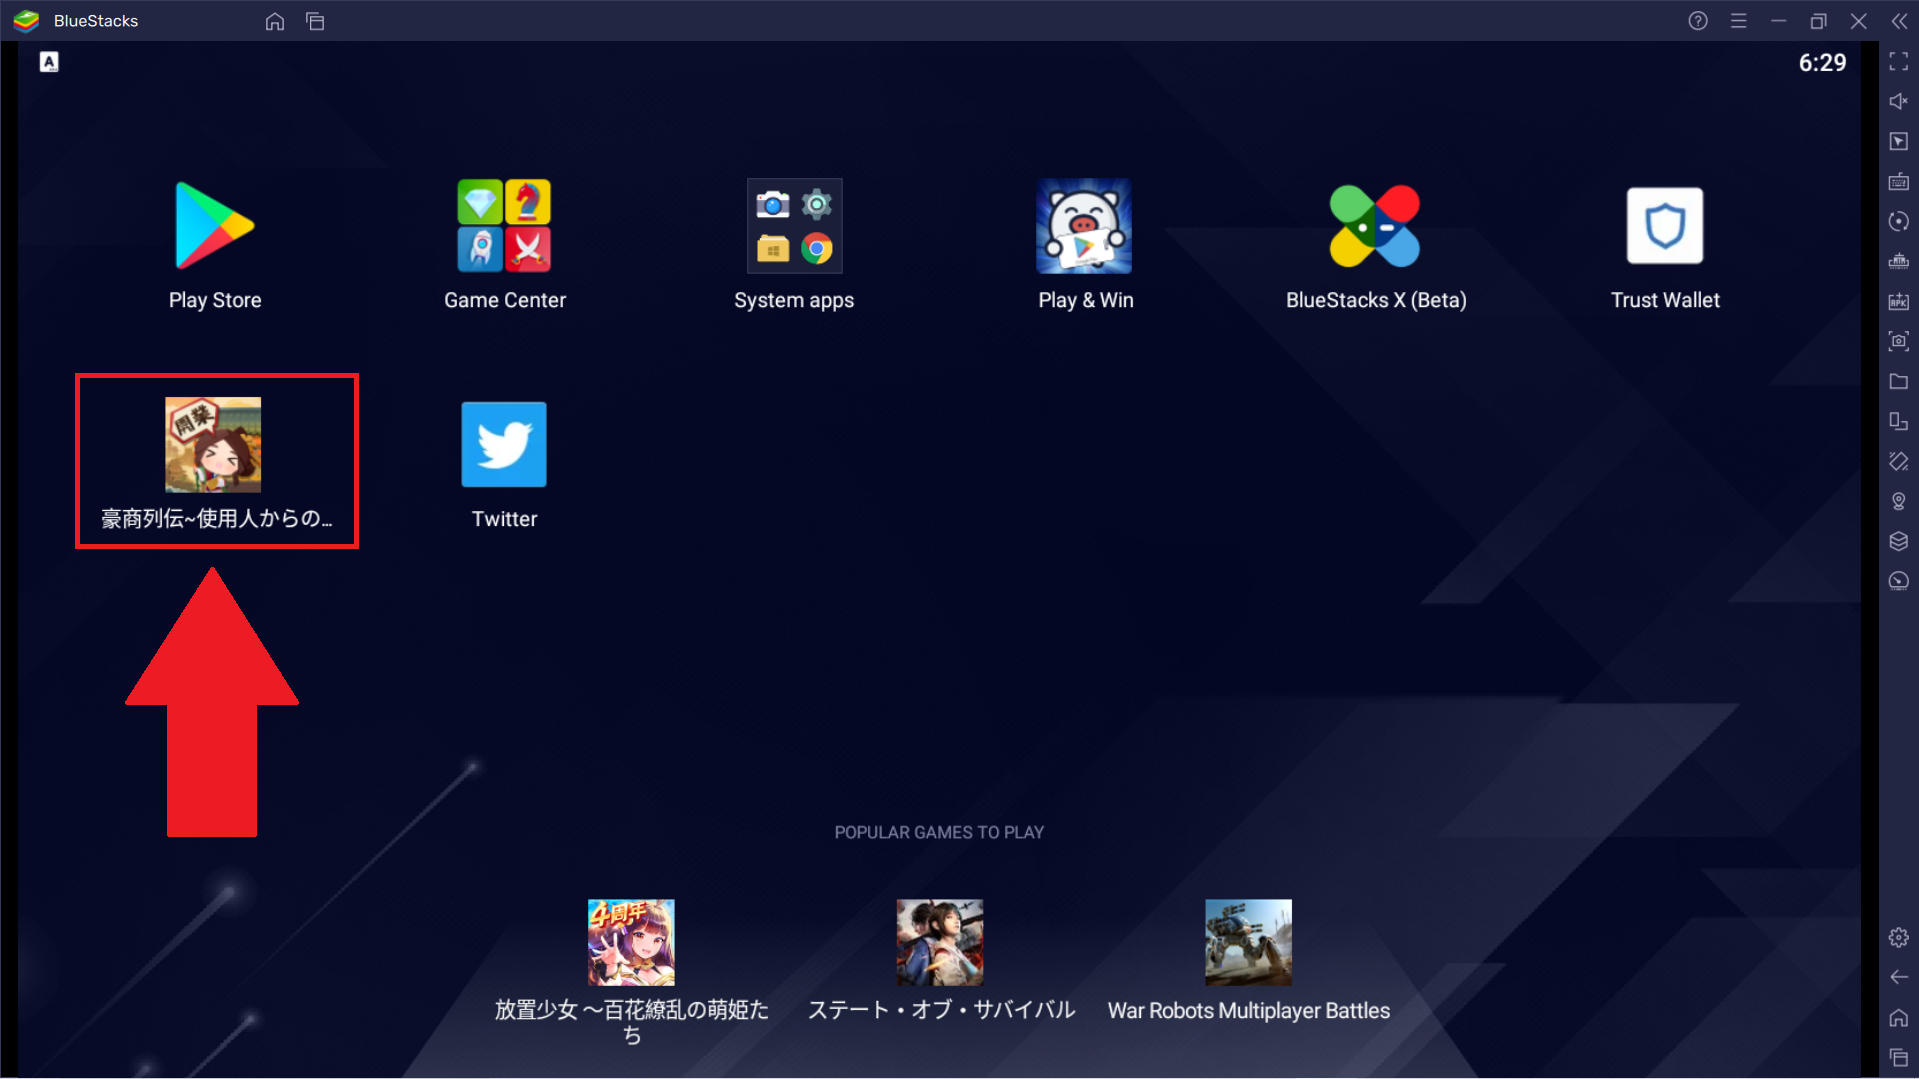The width and height of the screenshot is (1919, 1079).
Task: Open the Play Store app
Action: coord(215,226)
